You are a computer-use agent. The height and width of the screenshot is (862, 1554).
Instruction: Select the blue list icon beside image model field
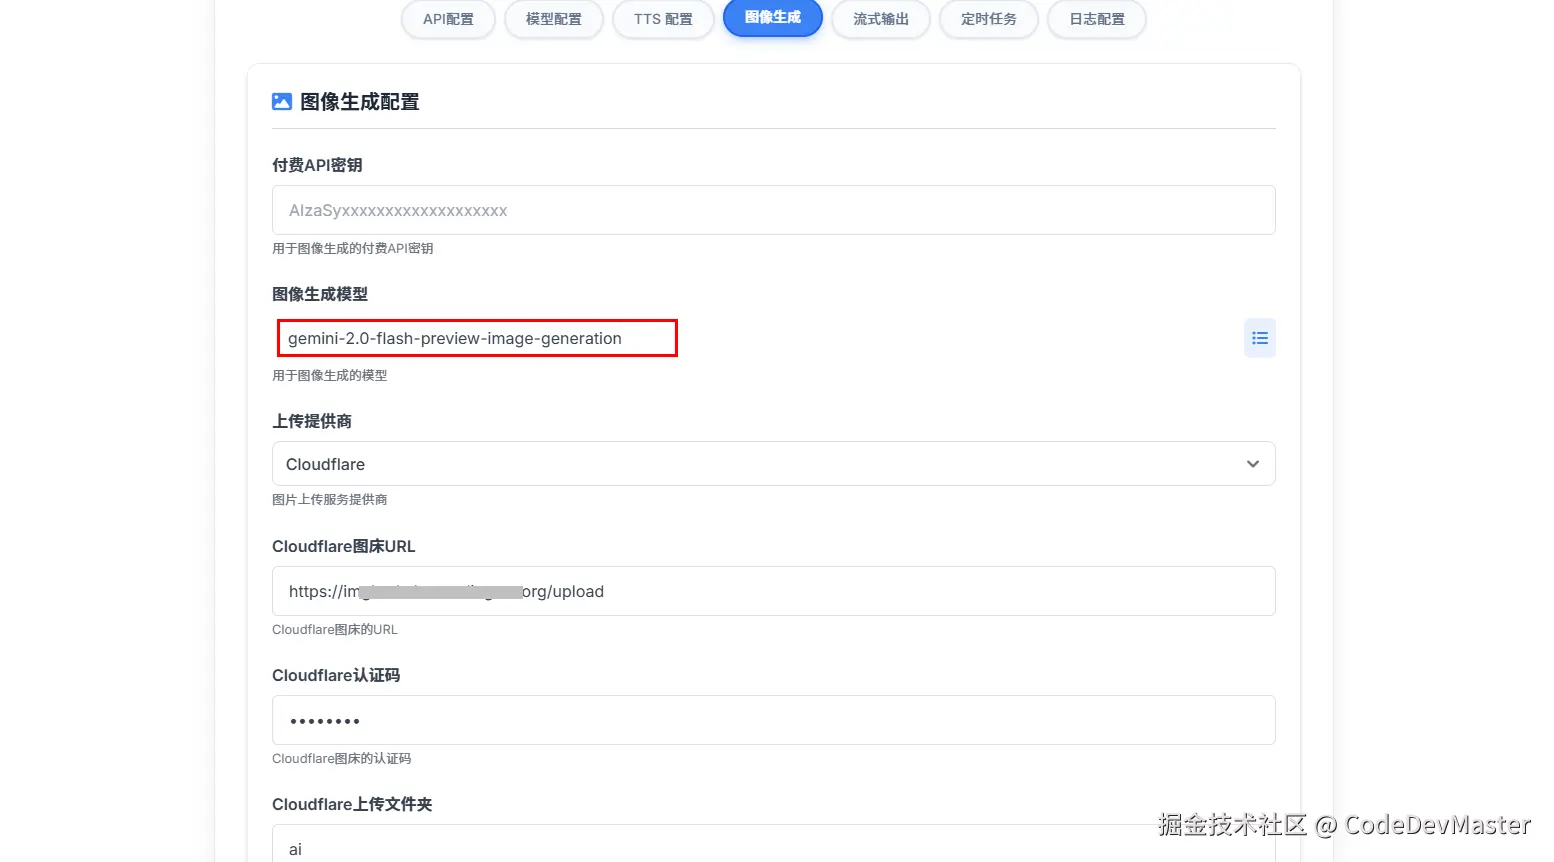[1259, 338]
